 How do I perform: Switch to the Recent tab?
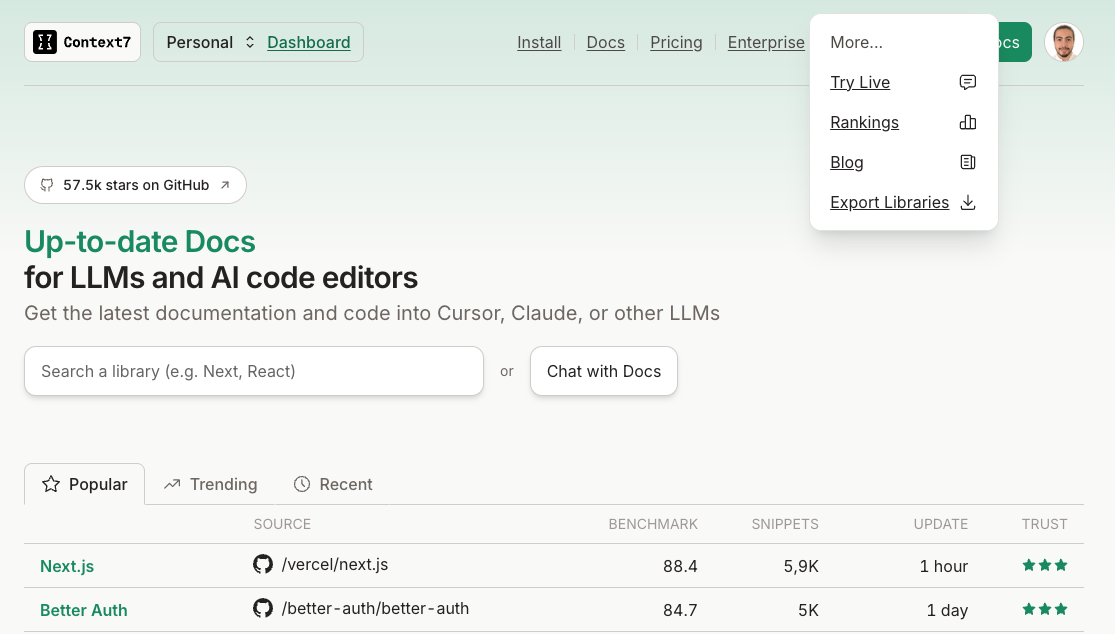coord(333,484)
